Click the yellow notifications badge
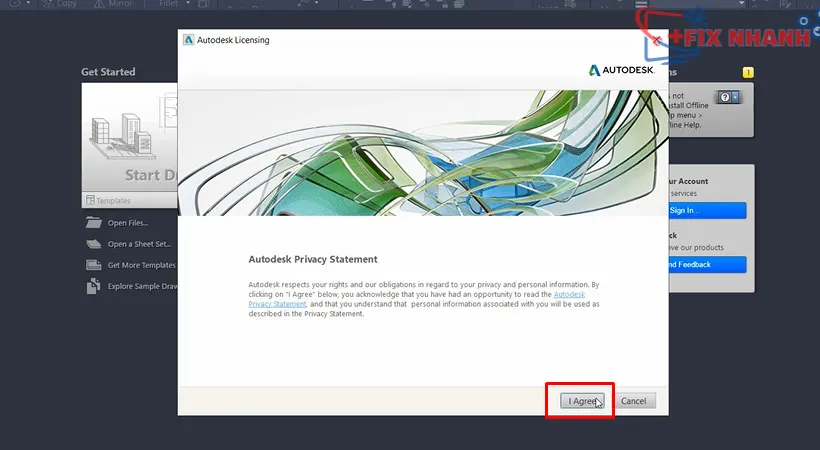This screenshot has width=820, height=450. click(748, 72)
